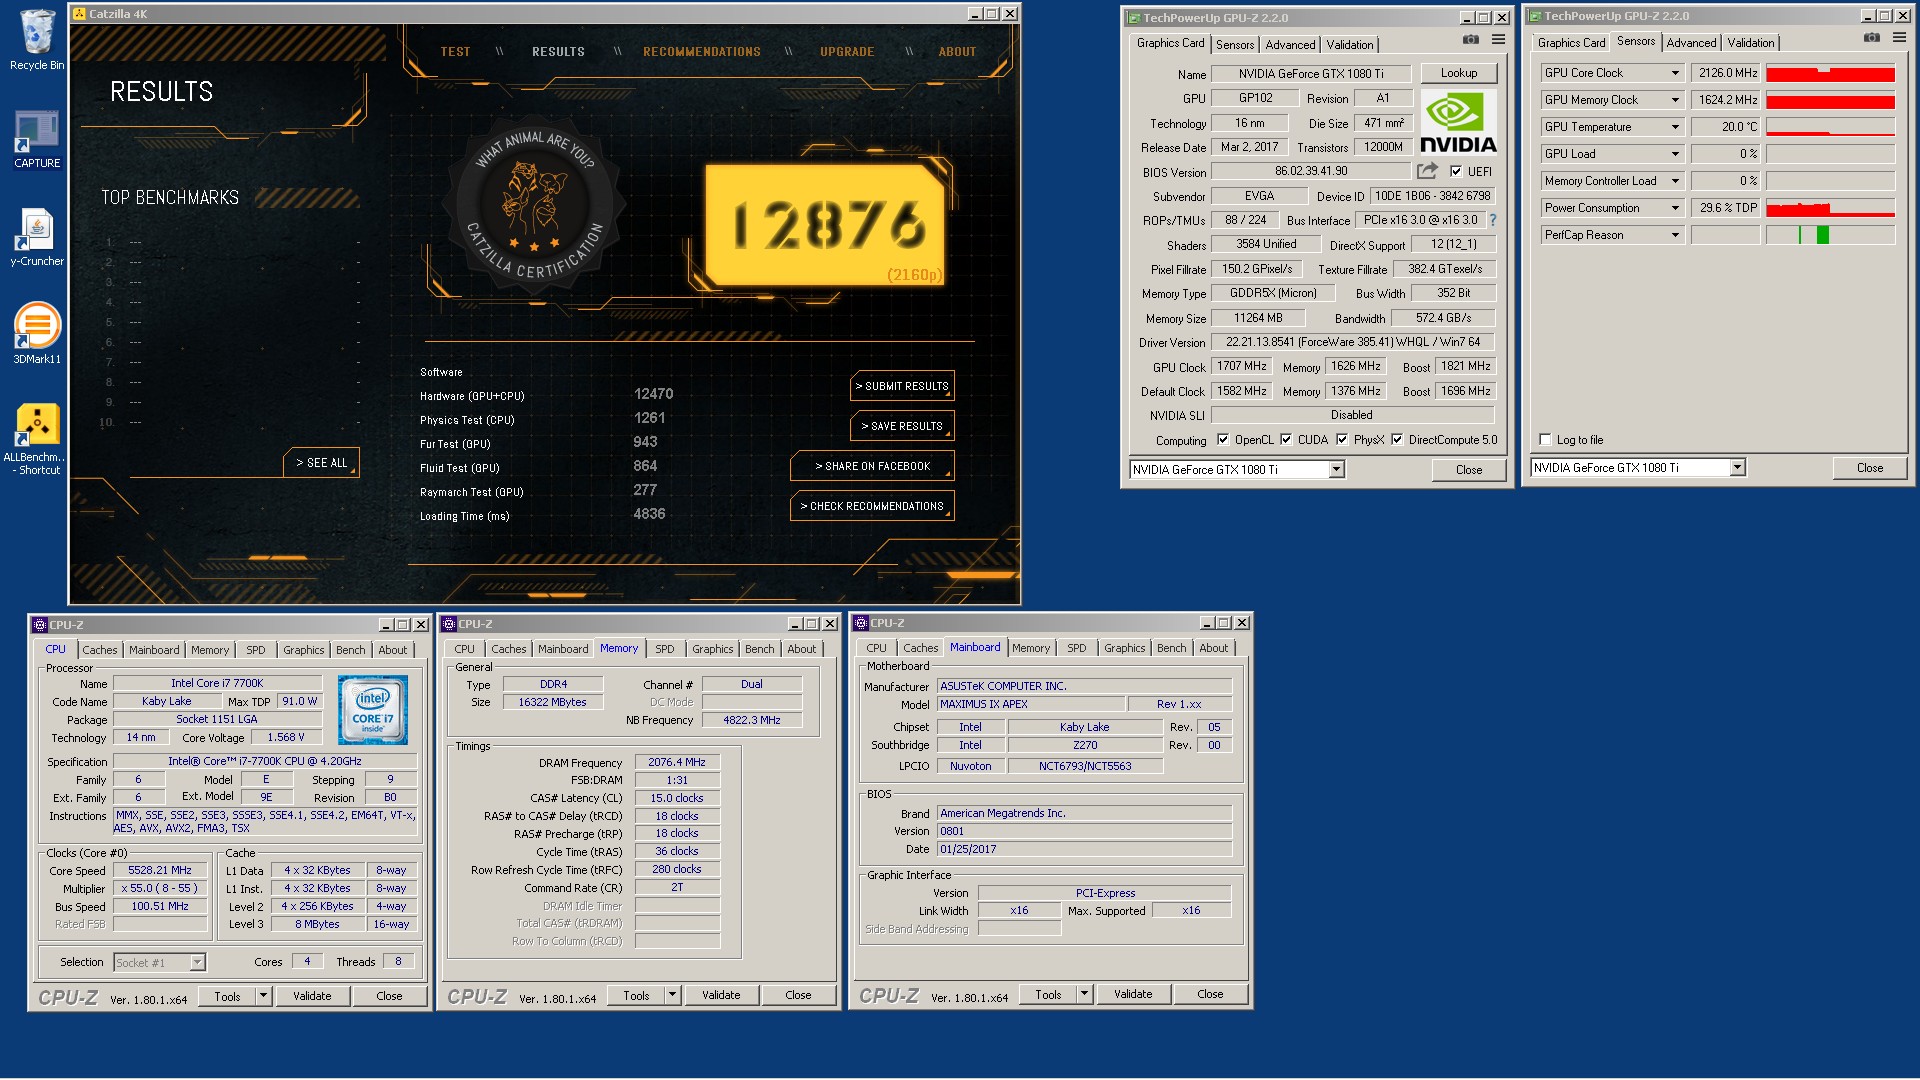Open the Socket #1 selection dropdown
The image size is (1920, 1080).
click(197, 962)
